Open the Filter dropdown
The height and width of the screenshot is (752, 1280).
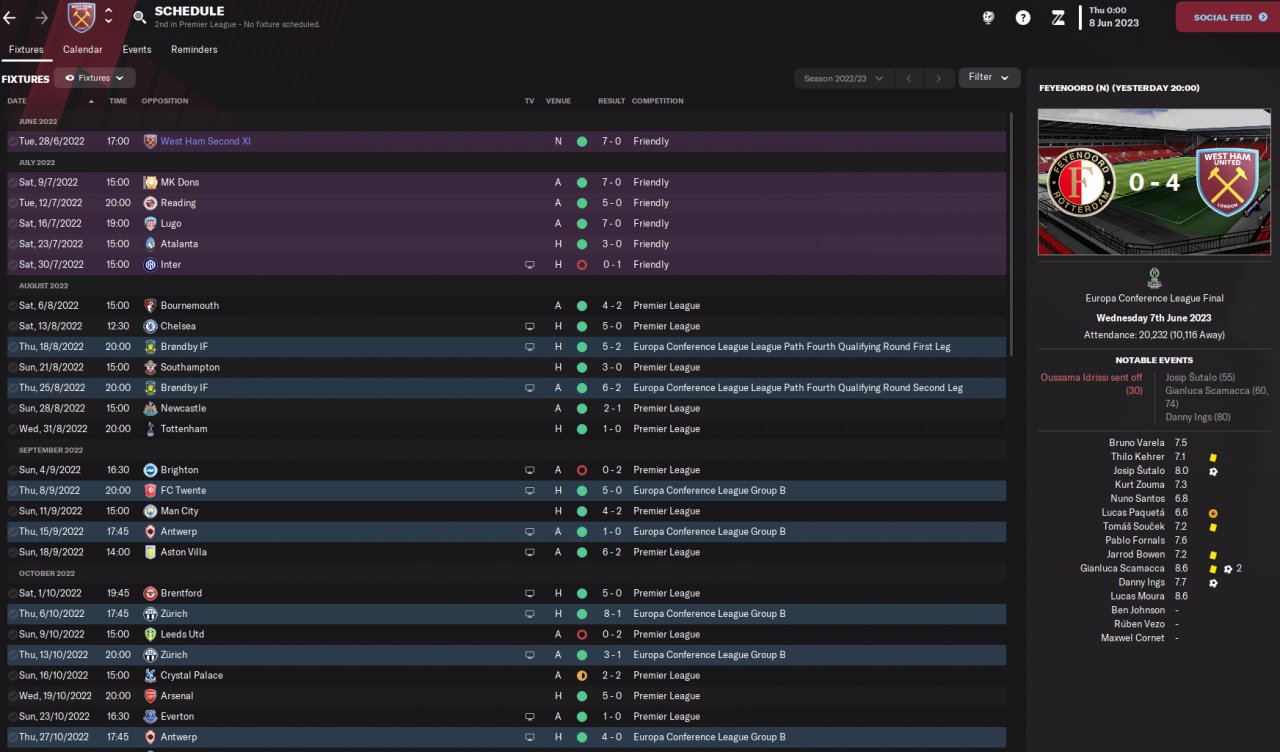(x=989, y=77)
